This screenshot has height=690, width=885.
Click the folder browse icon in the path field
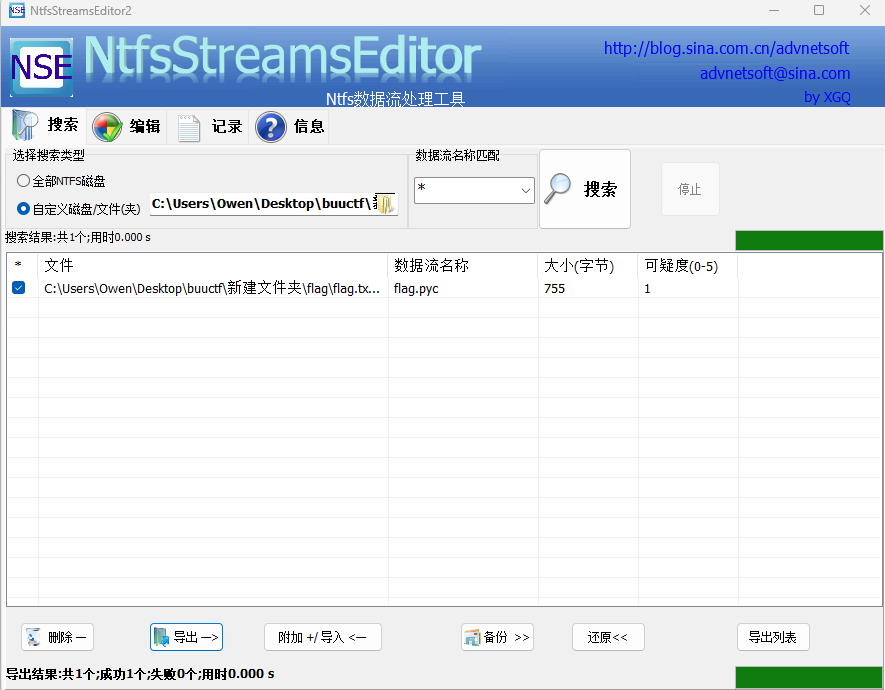tap(385, 204)
